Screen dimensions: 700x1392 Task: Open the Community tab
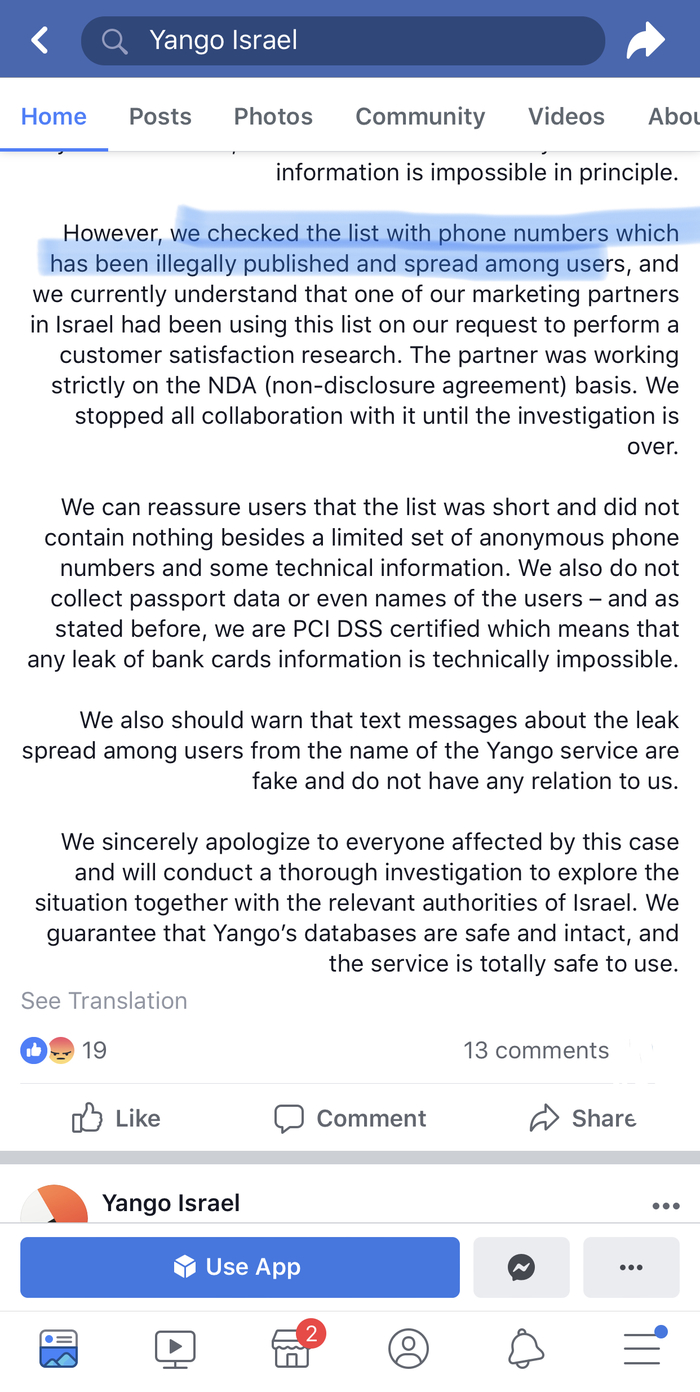tap(420, 116)
